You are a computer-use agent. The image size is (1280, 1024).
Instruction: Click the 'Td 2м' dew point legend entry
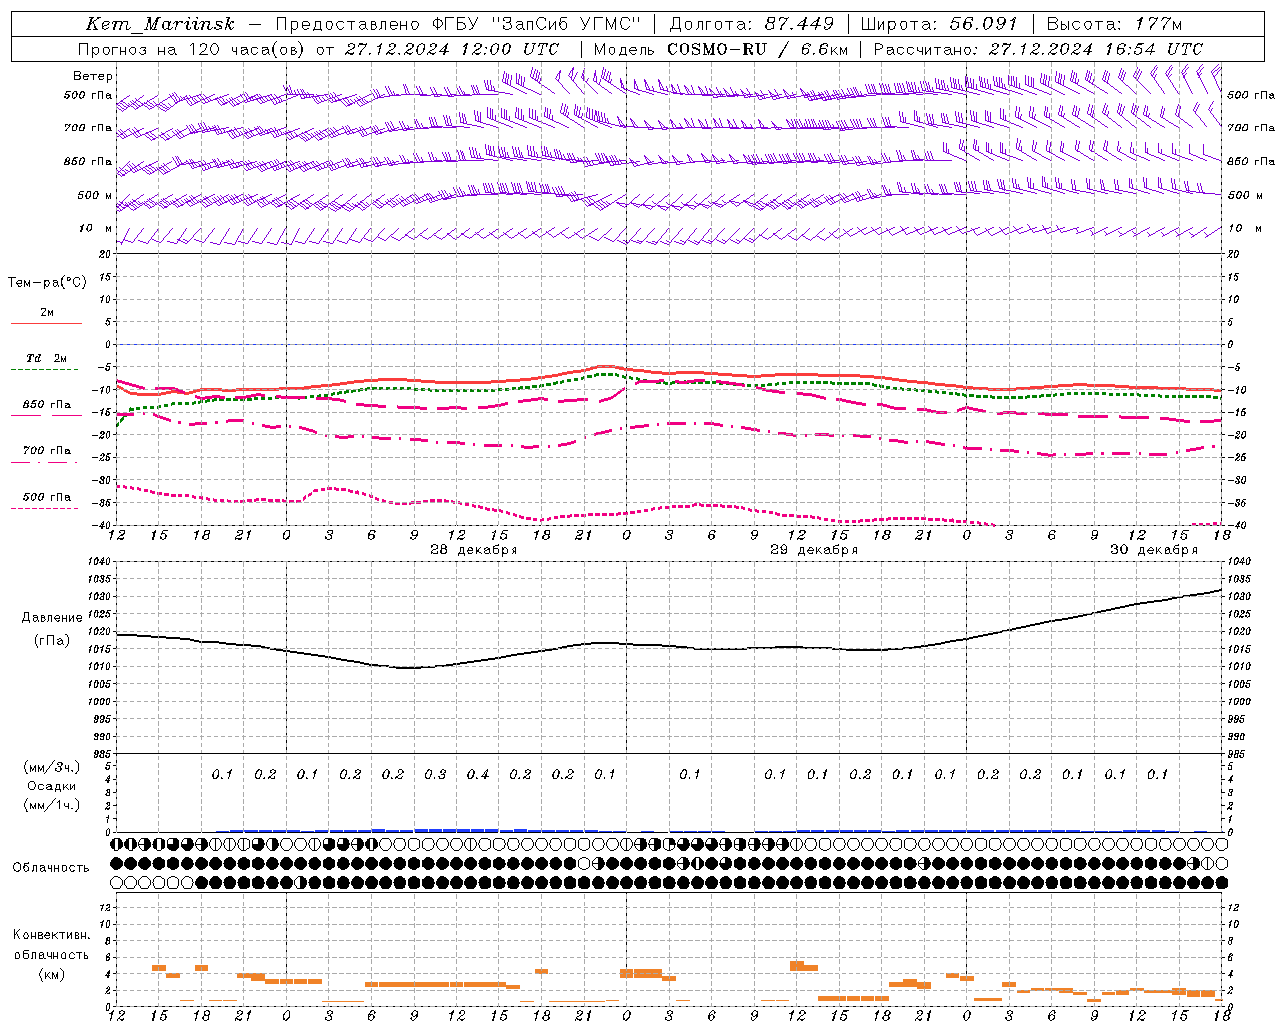click(x=47, y=358)
